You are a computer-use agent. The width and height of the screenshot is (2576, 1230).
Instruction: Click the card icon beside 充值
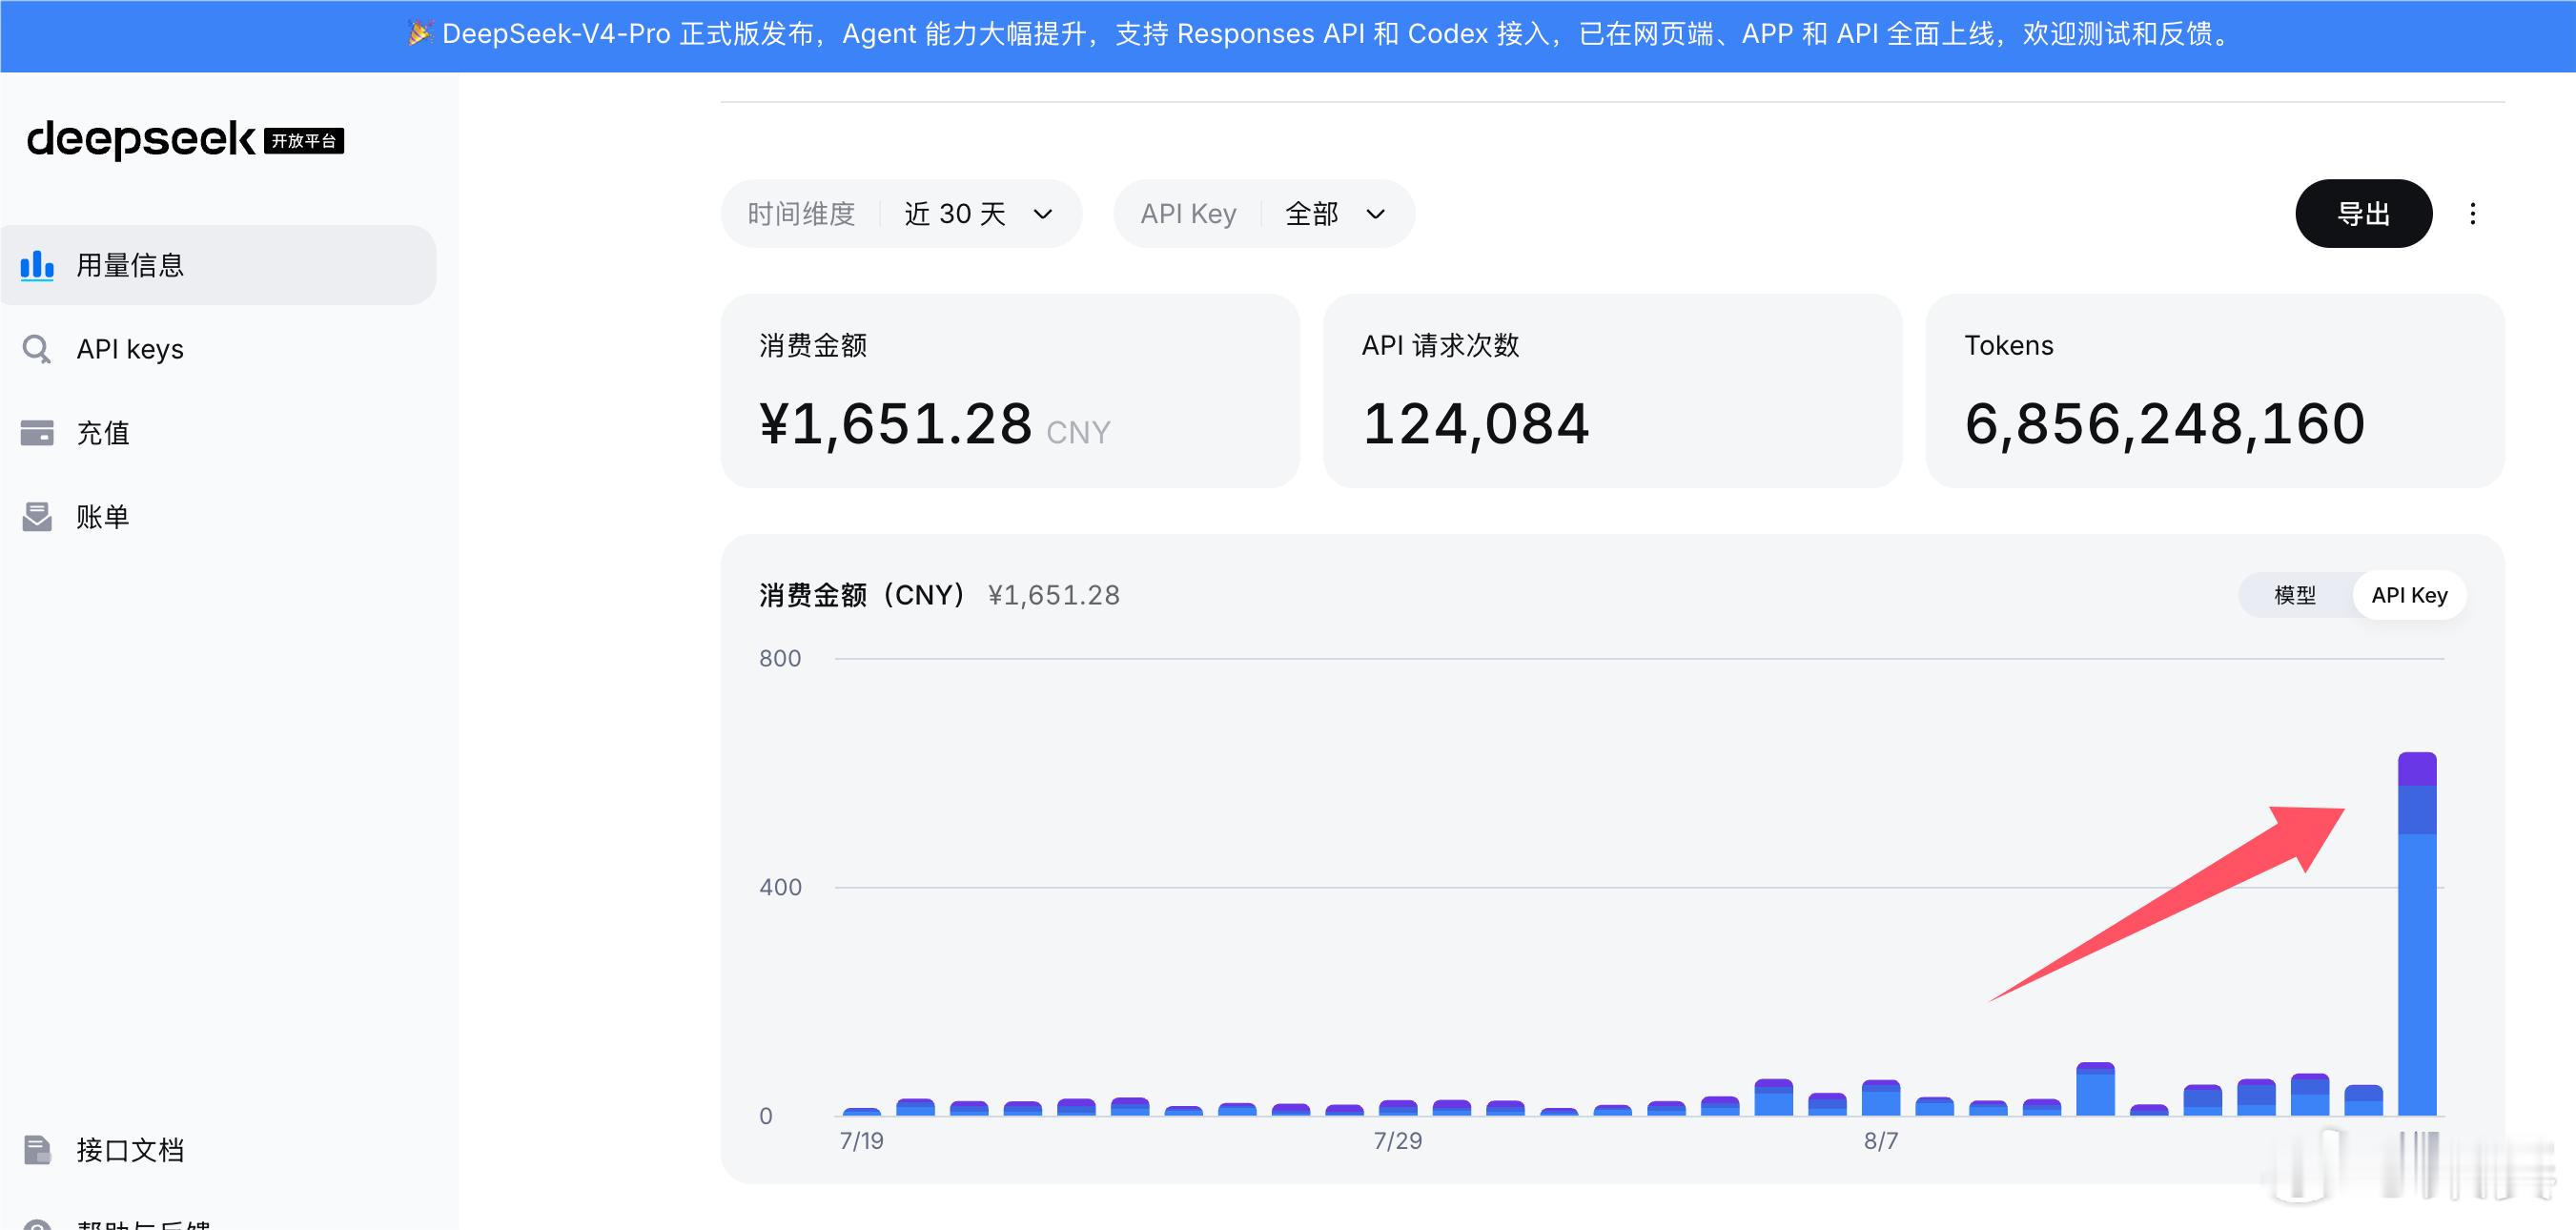tap(37, 433)
